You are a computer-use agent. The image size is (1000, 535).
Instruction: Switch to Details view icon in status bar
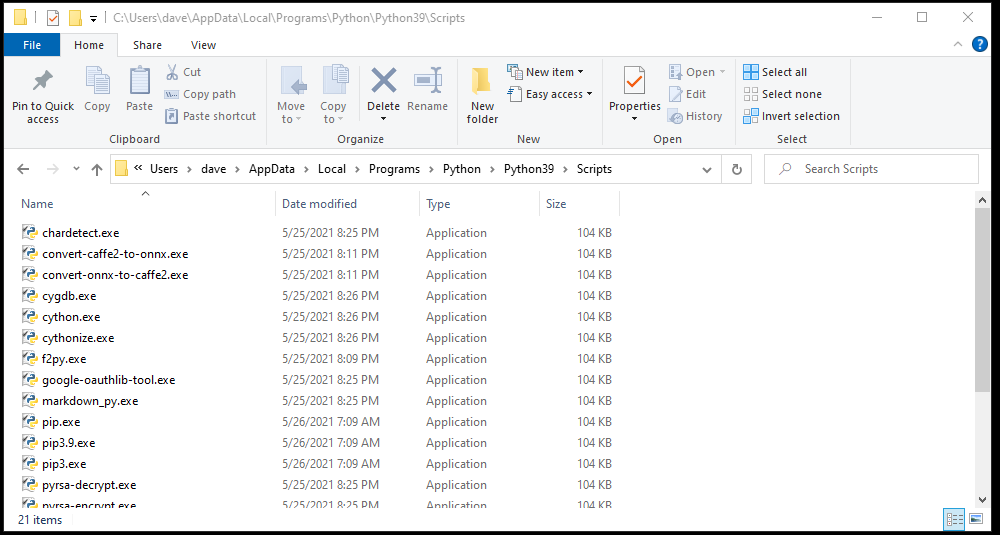[954, 518]
